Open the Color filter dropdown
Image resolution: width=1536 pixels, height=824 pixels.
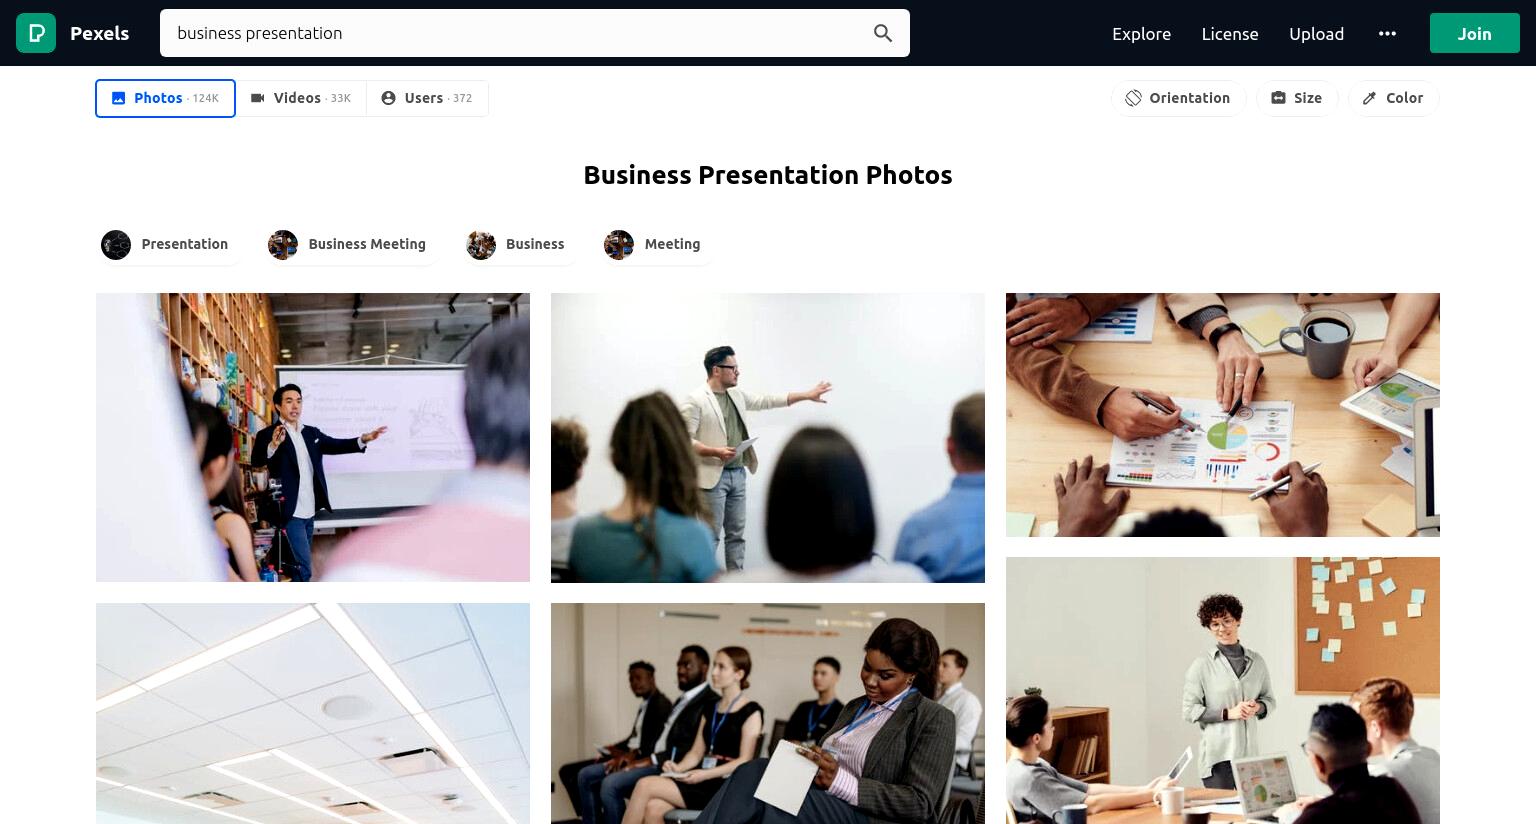tap(1393, 98)
